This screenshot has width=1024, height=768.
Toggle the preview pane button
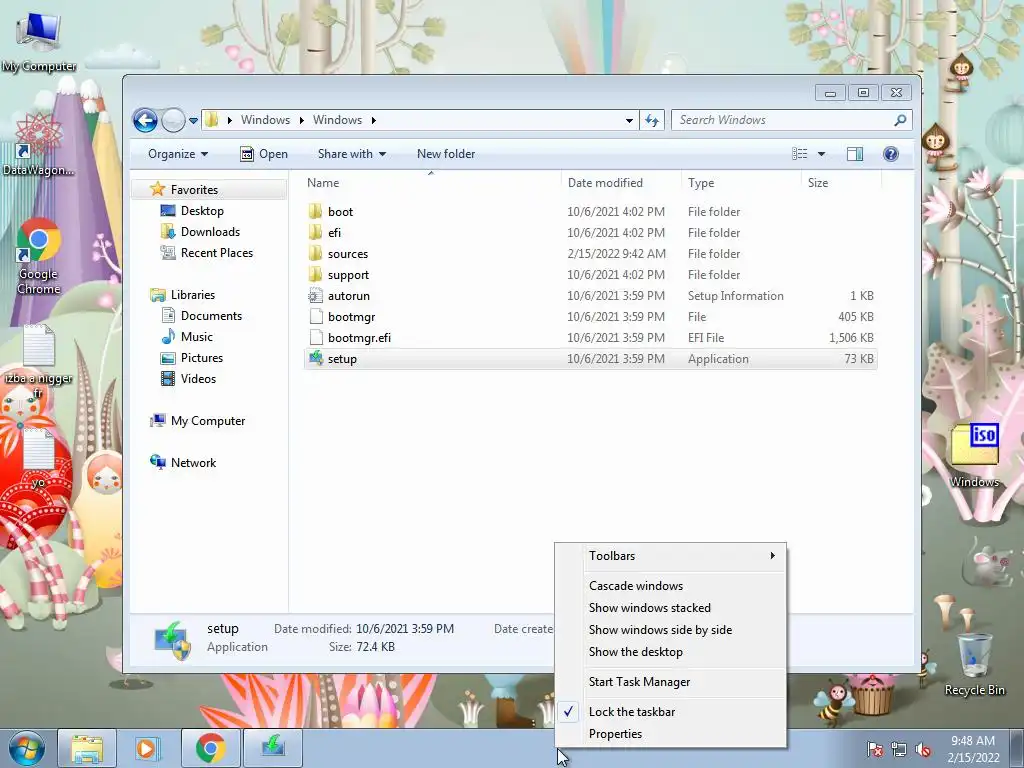(x=855, y=154)
